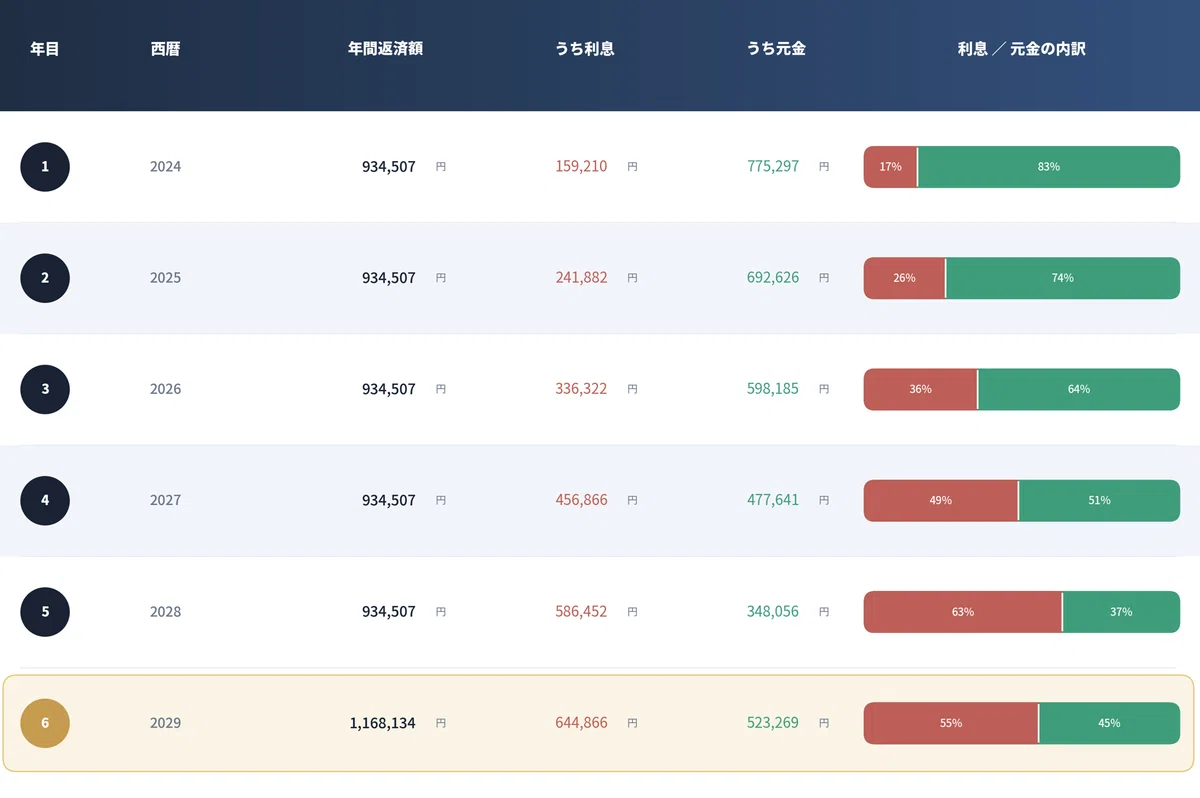Image resolution: width=1200 pixels, height=798 pixels.
Task: Click the year 4 circle badge
Action: tap(45, 500)
